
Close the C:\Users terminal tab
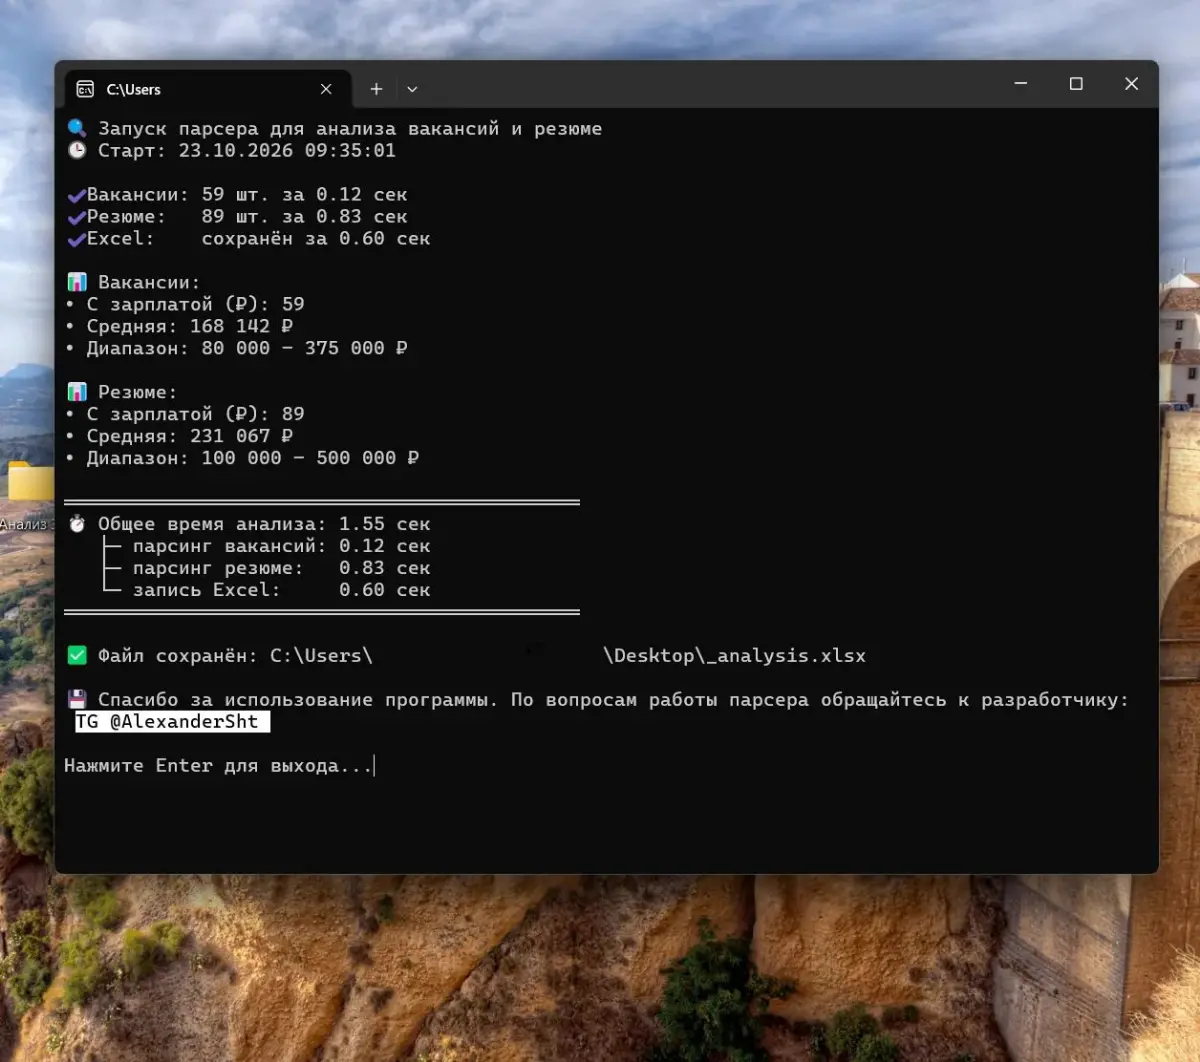pos(326,89)
